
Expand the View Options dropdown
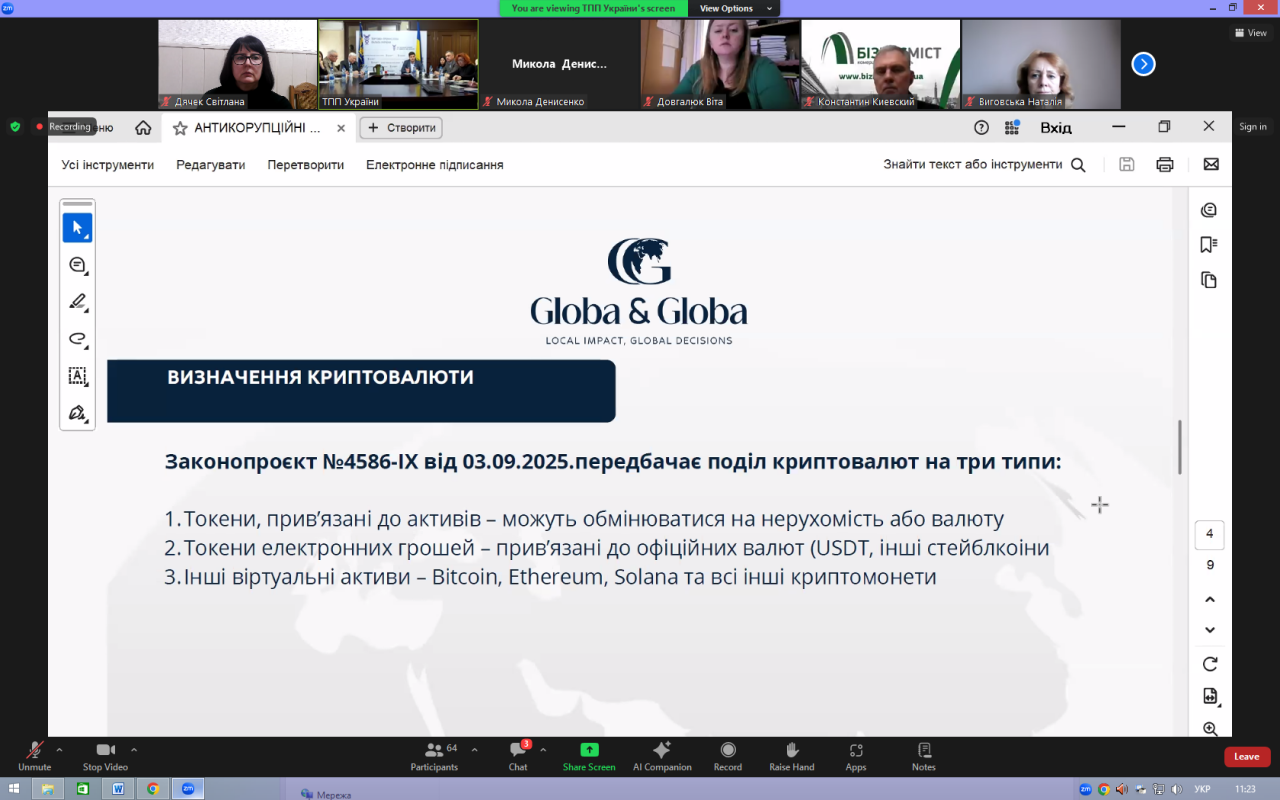(738, 8)
